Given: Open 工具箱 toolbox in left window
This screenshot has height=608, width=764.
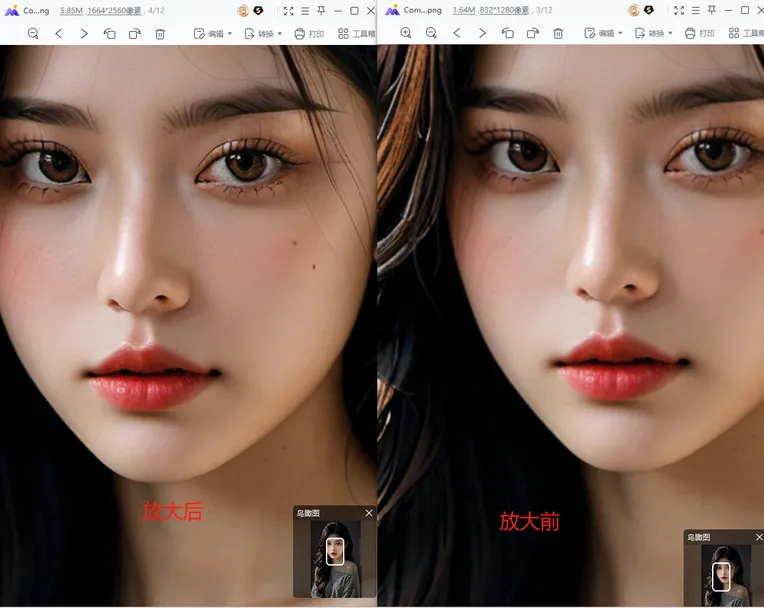Looking at the screenshot, I should (x=357, y=34).
